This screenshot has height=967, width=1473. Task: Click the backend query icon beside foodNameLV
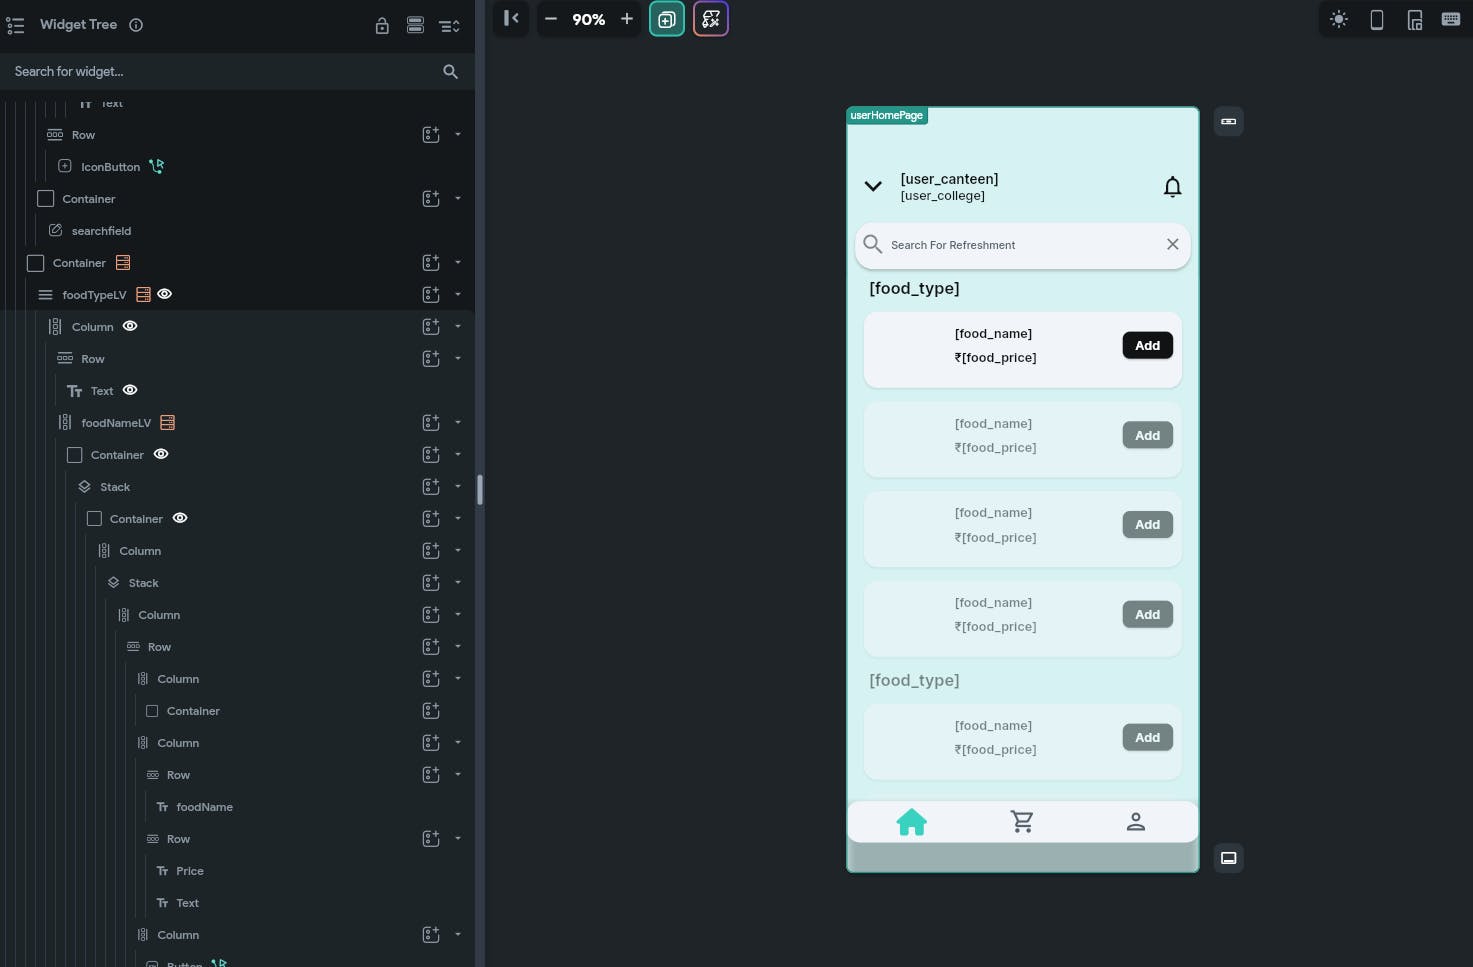[x=168, y=422]
